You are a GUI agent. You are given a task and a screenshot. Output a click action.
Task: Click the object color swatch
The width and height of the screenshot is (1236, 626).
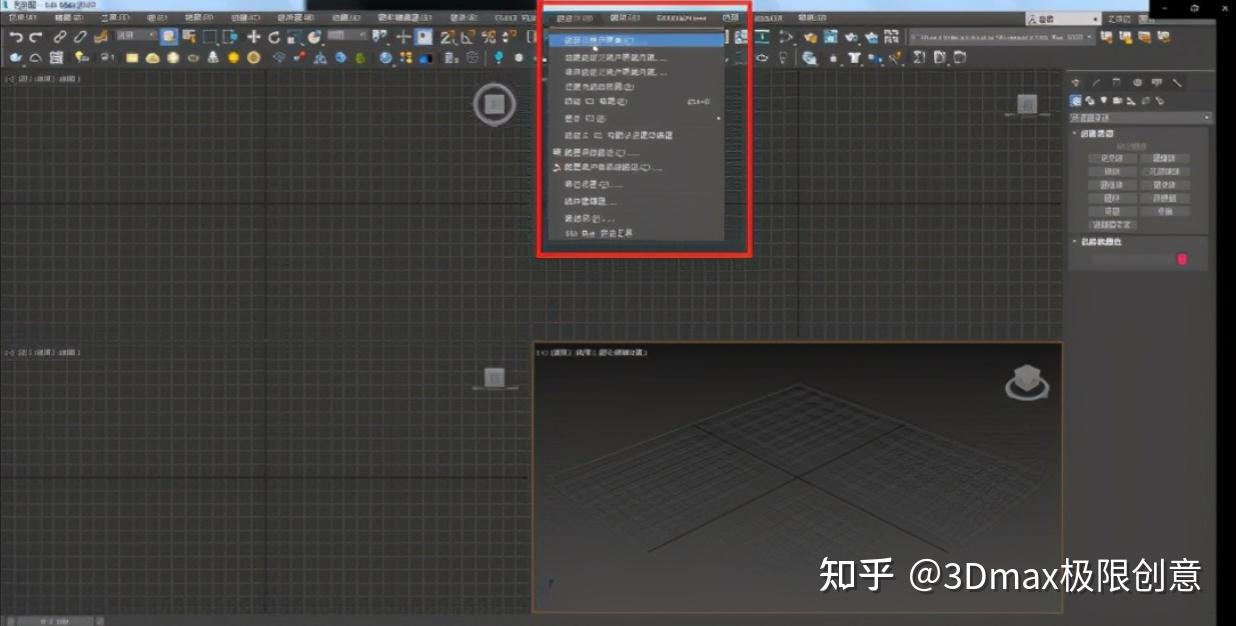pos(1183,258)
